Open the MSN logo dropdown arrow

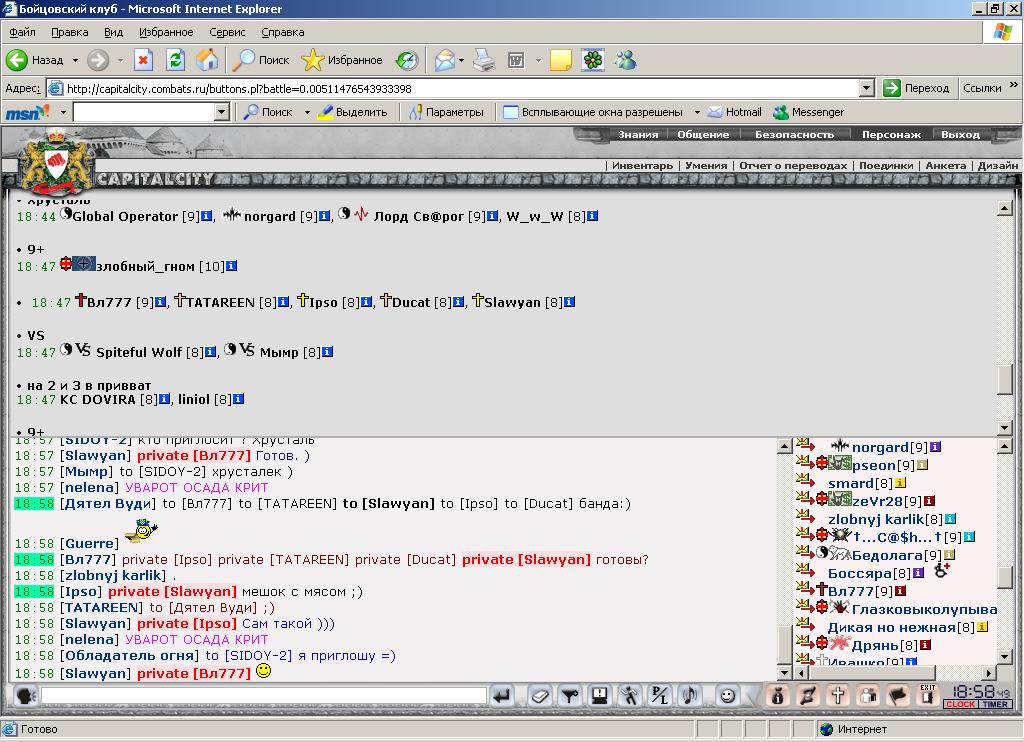(x=63, y=112)
